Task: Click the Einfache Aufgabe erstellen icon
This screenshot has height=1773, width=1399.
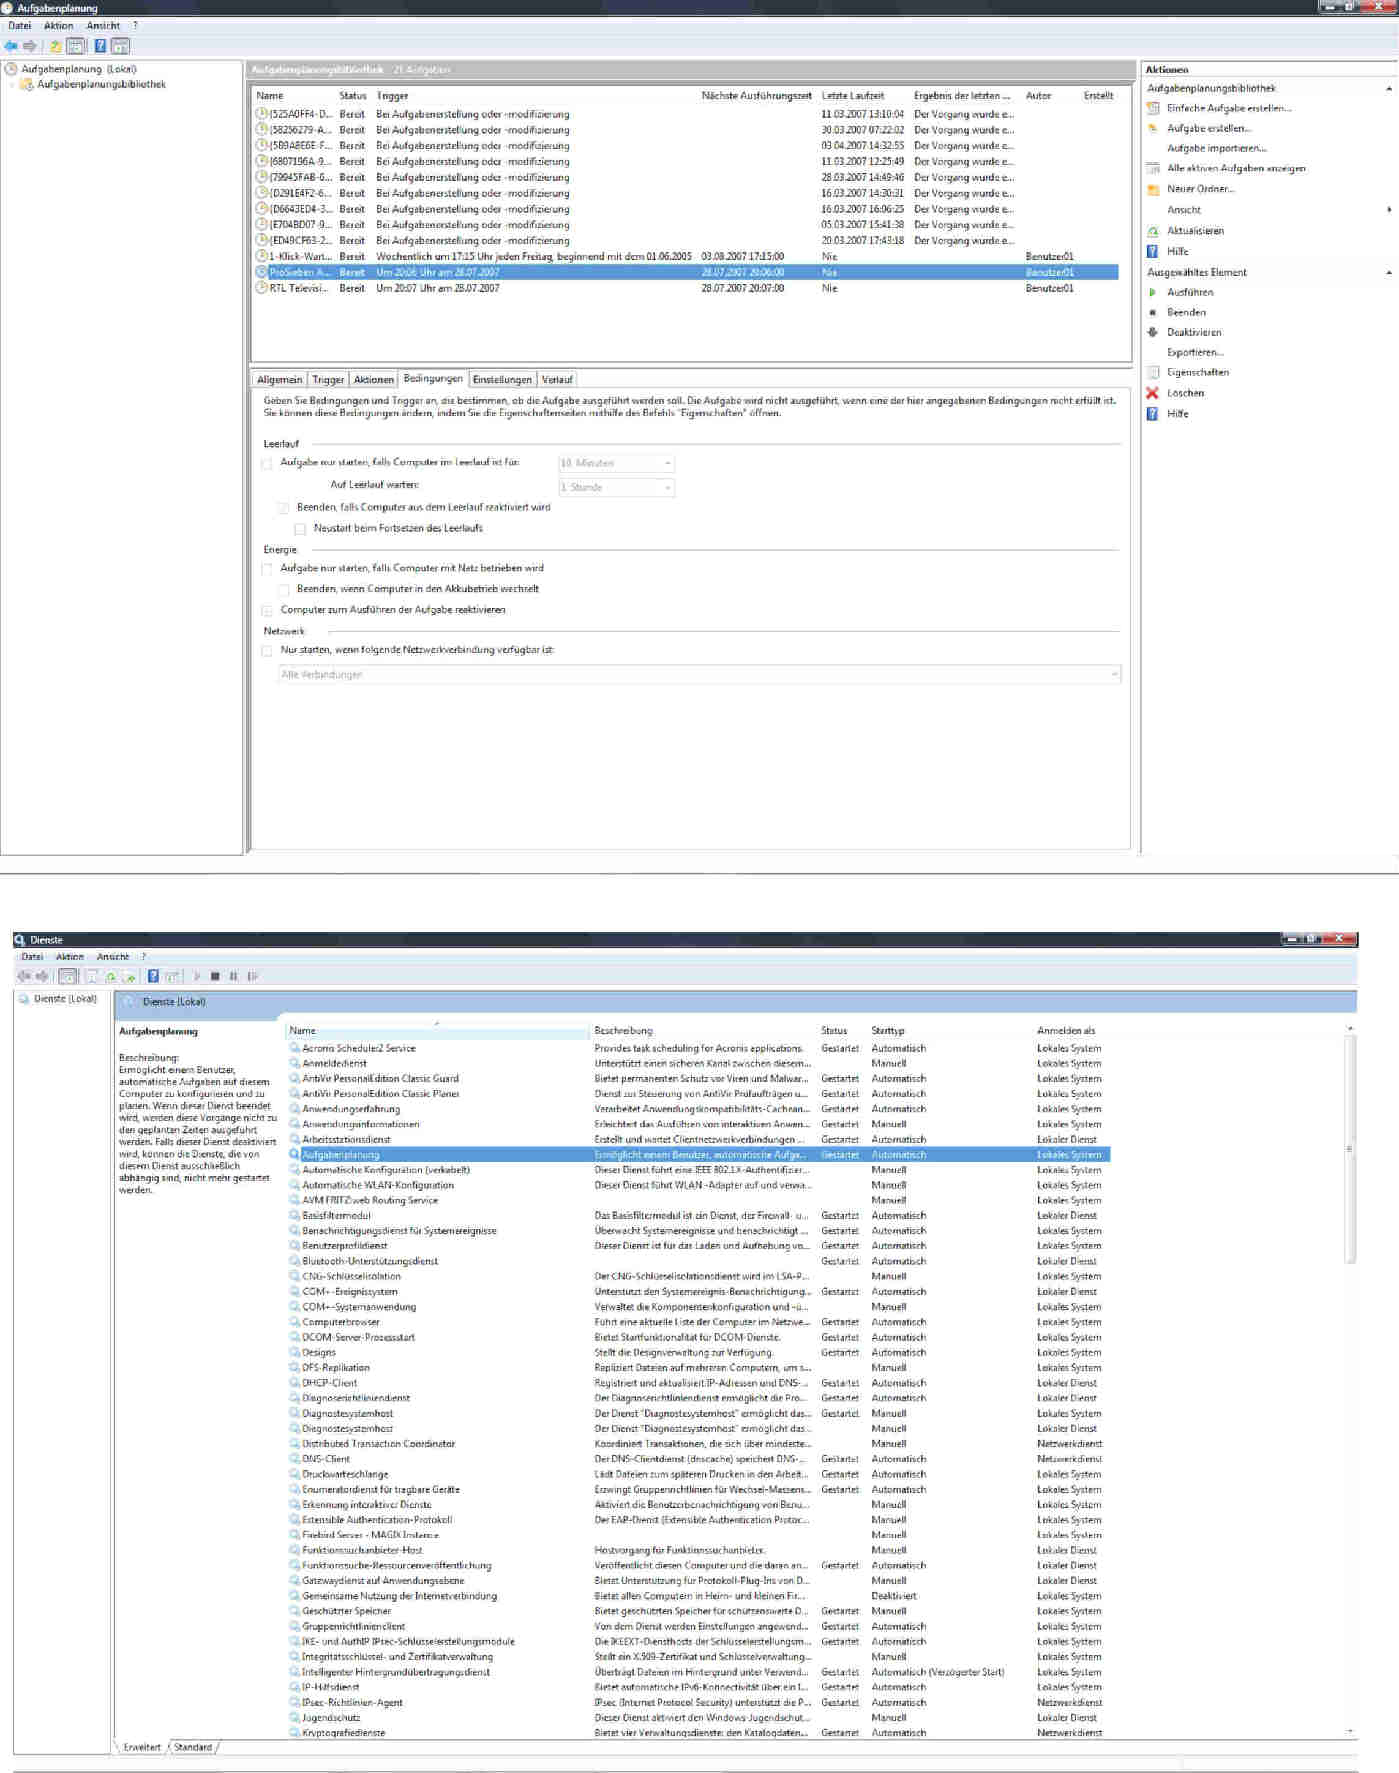Action: 1153,108
